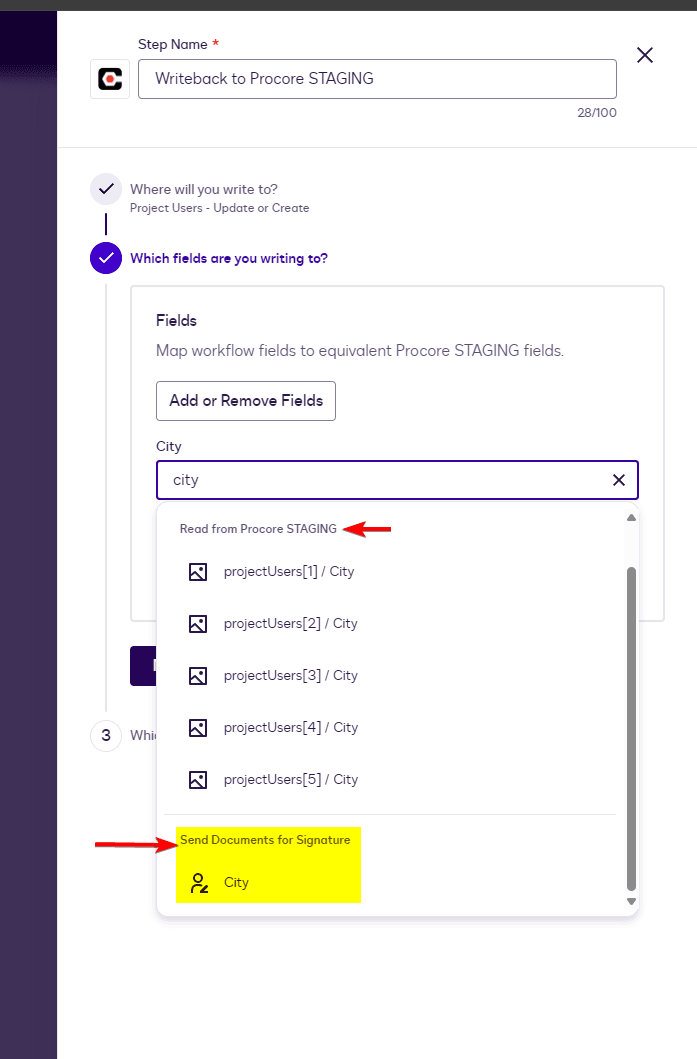
Task: Click Add or Remove Fields button
Action: [246, 401]
